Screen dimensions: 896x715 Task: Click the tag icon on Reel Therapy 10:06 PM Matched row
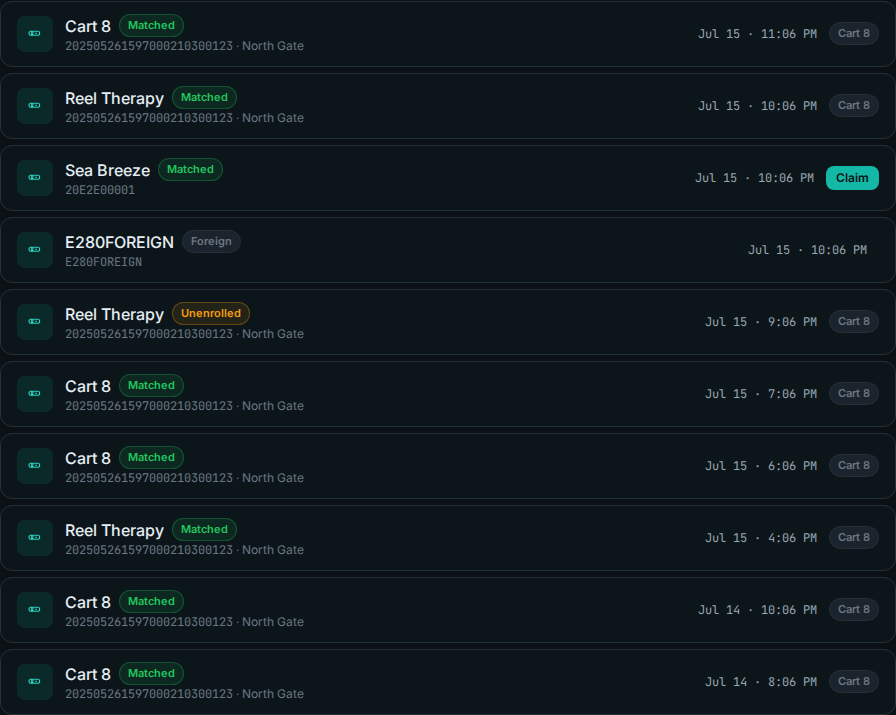tap(35, 106)
